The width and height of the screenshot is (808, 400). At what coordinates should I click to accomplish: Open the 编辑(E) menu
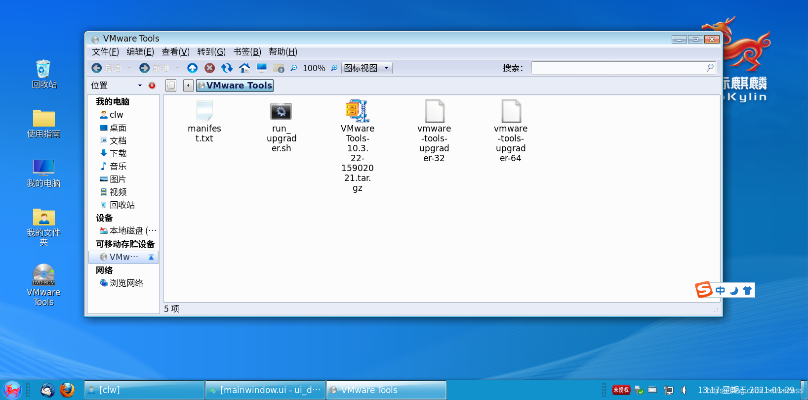[x=140, y=52]
